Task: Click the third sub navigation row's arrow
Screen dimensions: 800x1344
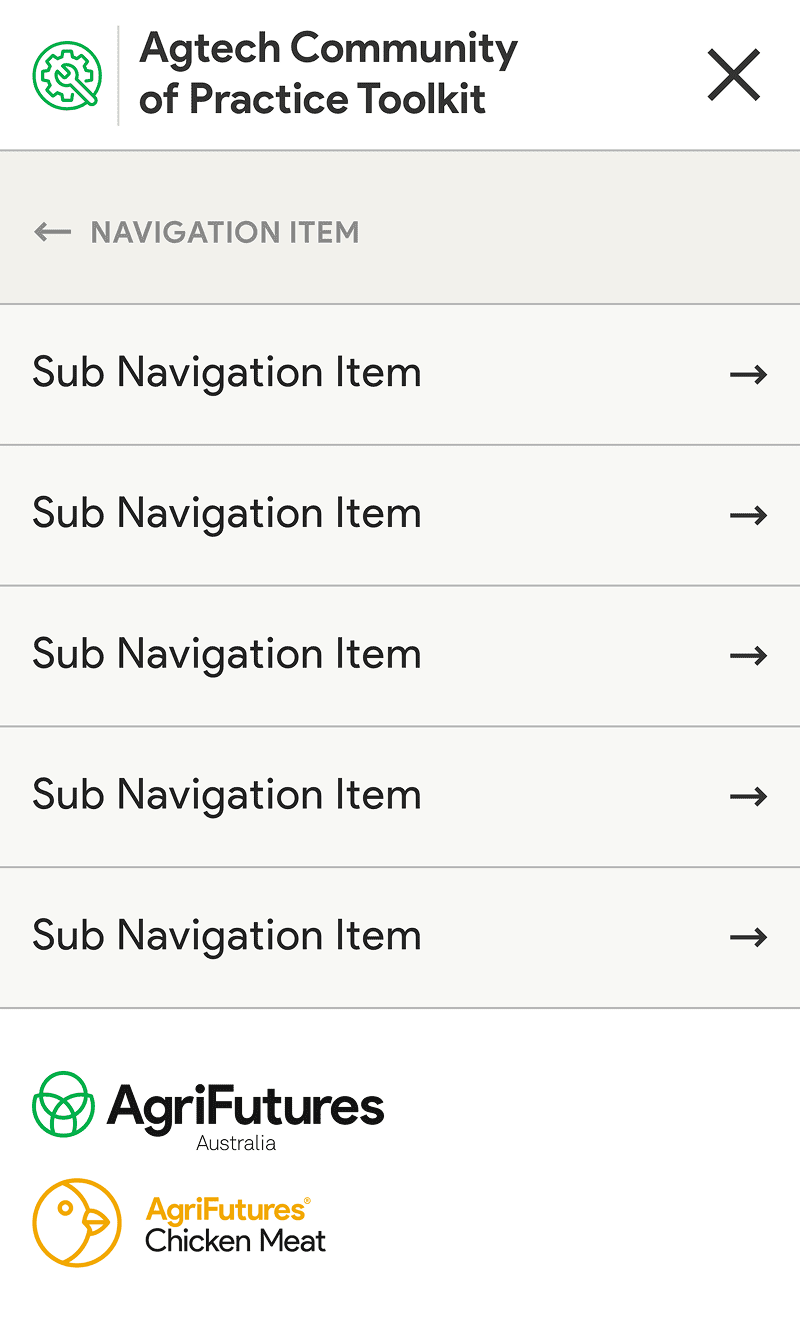Action: [x=748, y=656]
